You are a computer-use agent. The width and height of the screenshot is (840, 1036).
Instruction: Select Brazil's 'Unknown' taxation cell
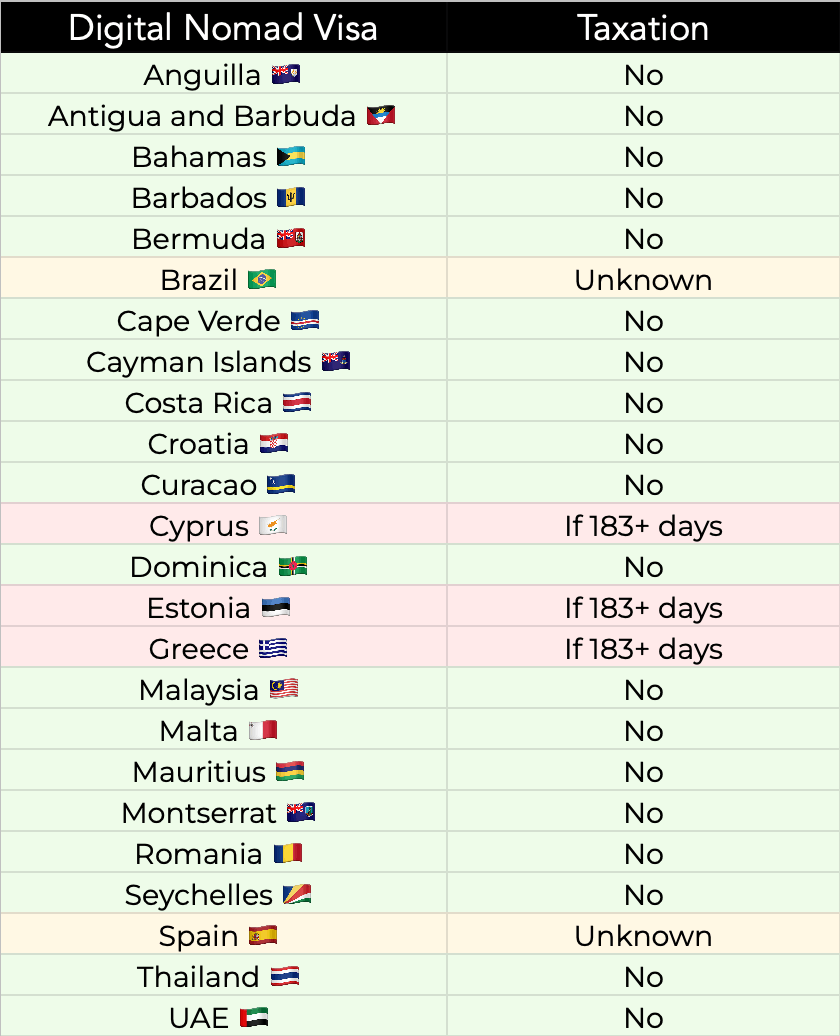pos(643,279)
